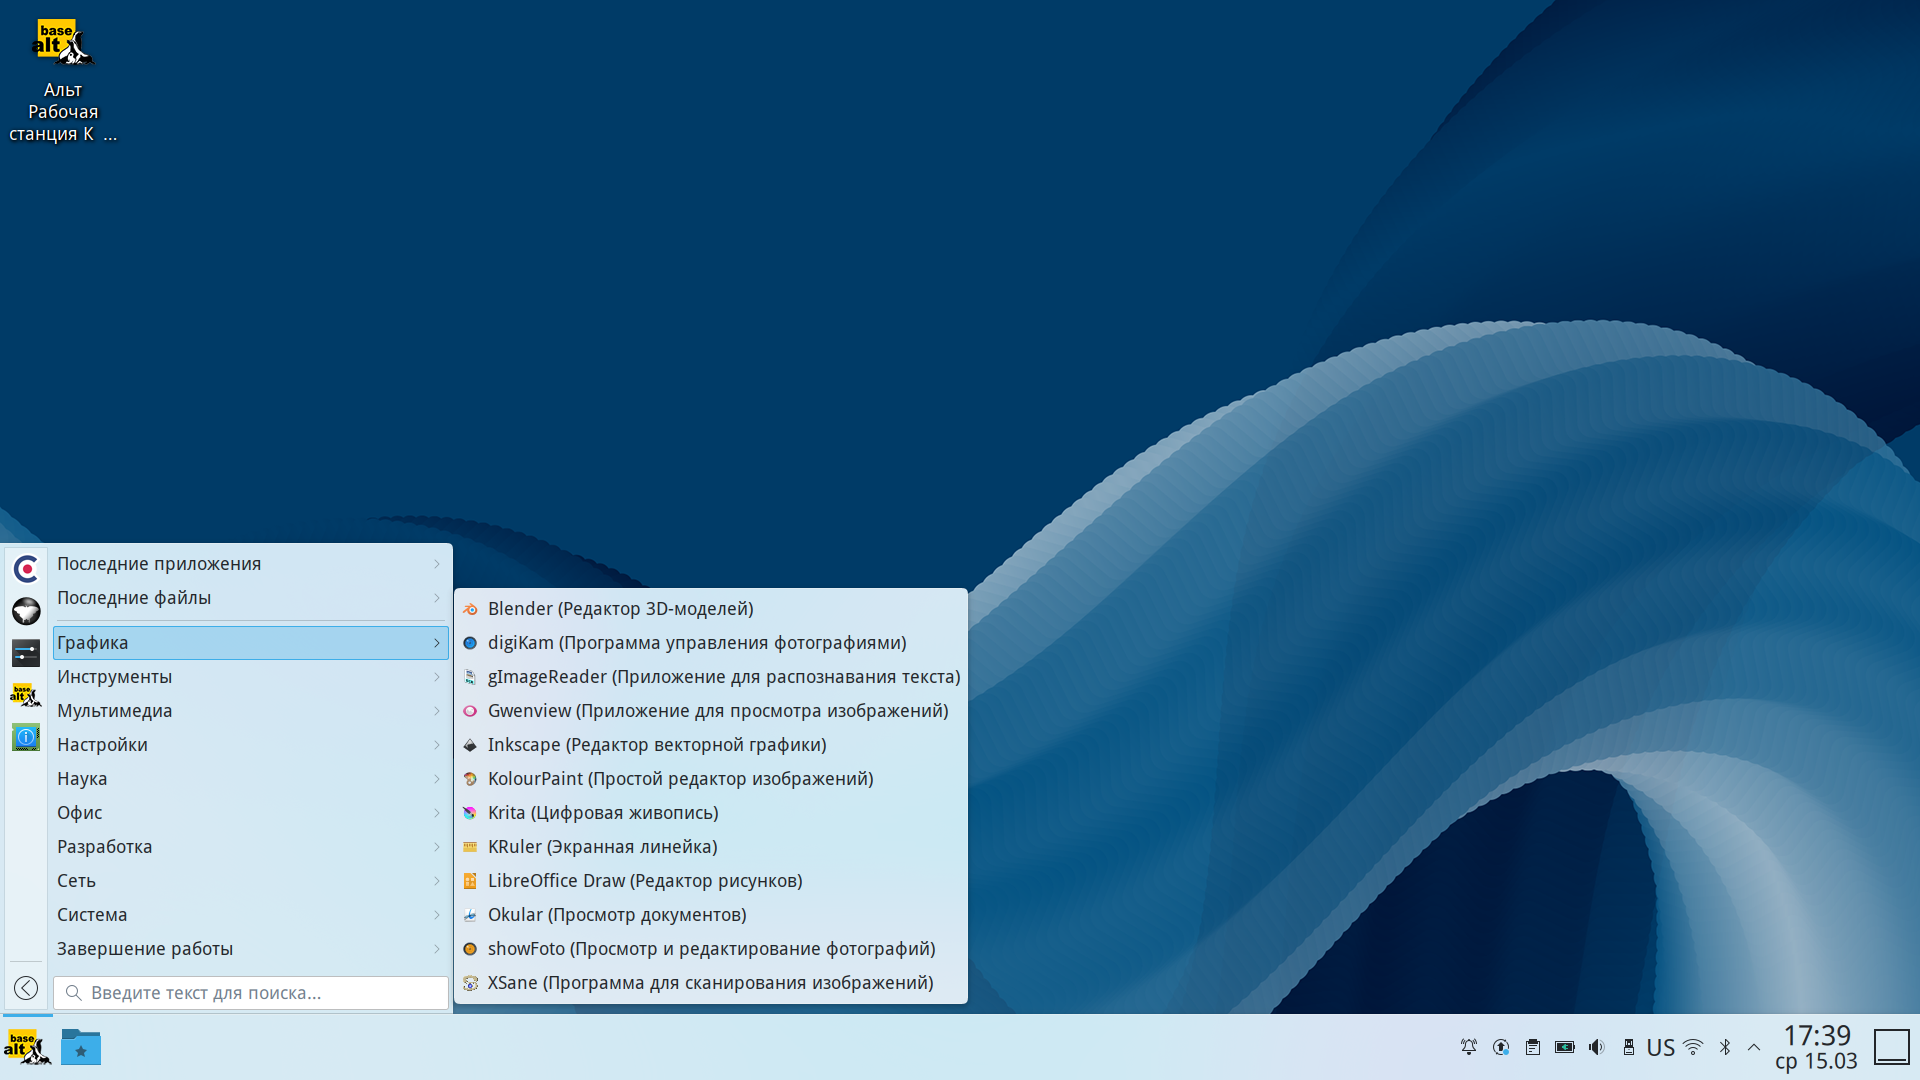The width and height of the screenshot is (1920, 1080).
Task: Click the application search text field
Action: (250, 993)
